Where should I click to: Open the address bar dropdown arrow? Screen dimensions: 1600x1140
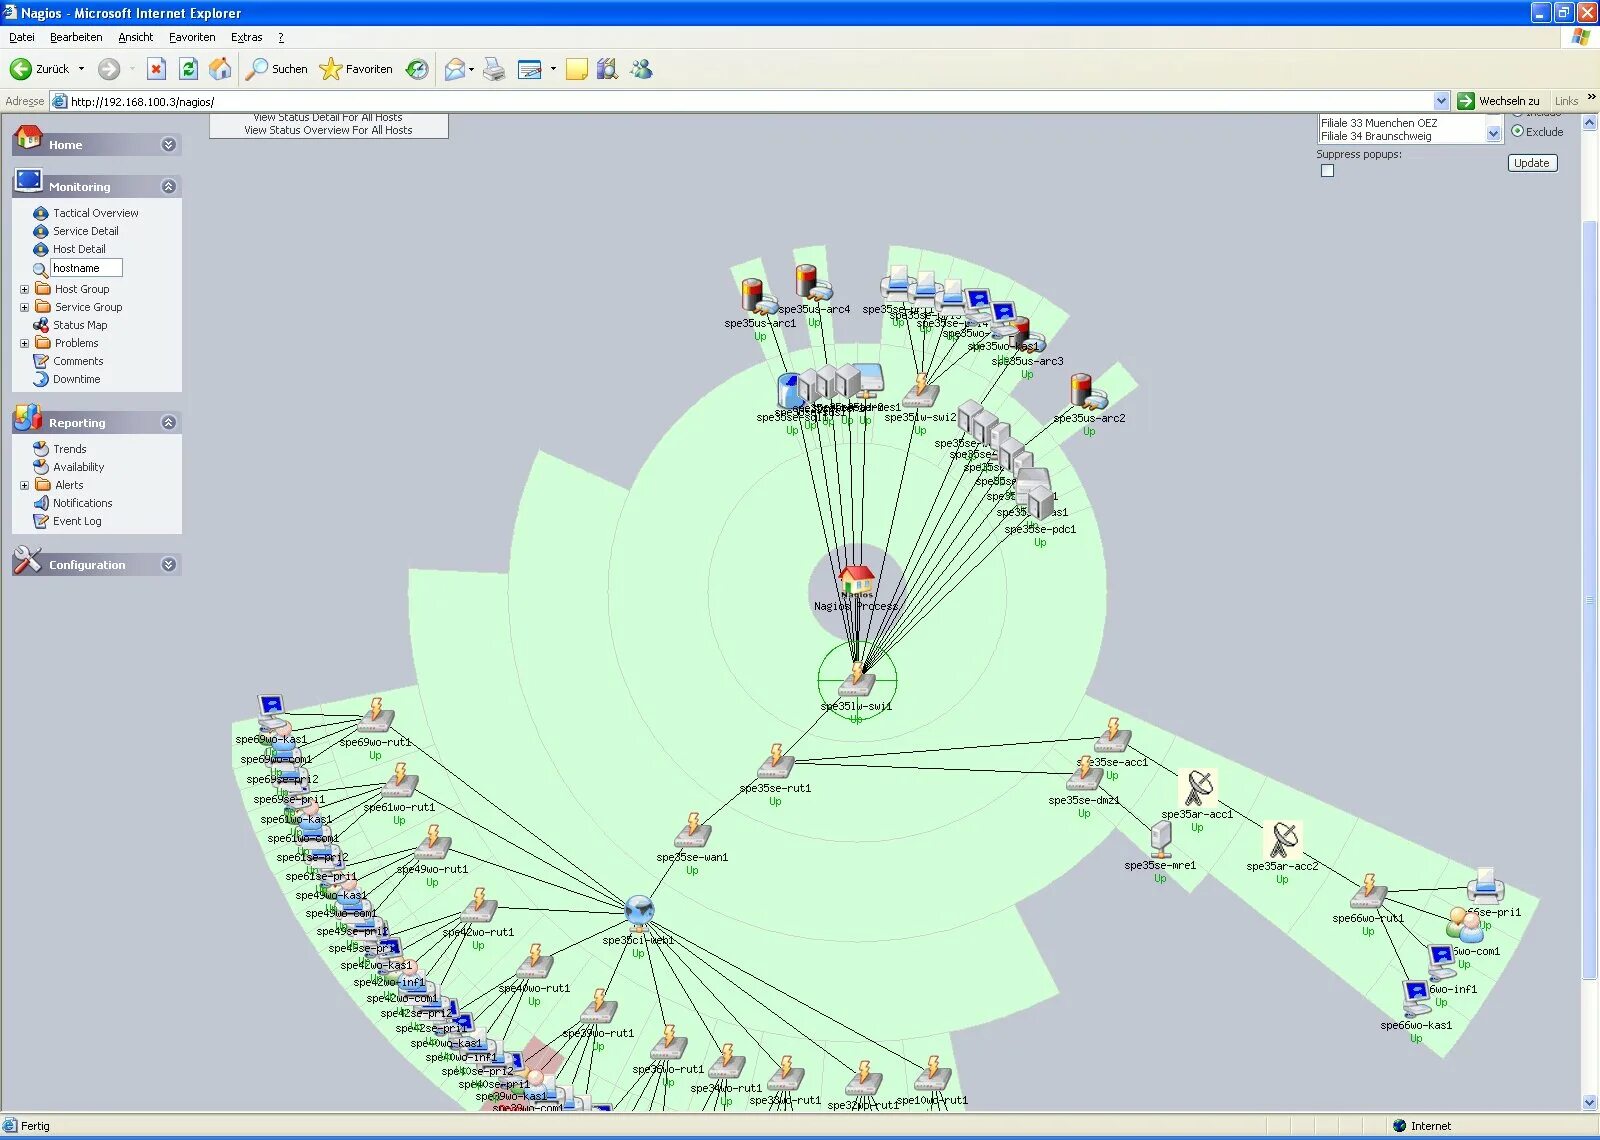(x=1441, y=101)
